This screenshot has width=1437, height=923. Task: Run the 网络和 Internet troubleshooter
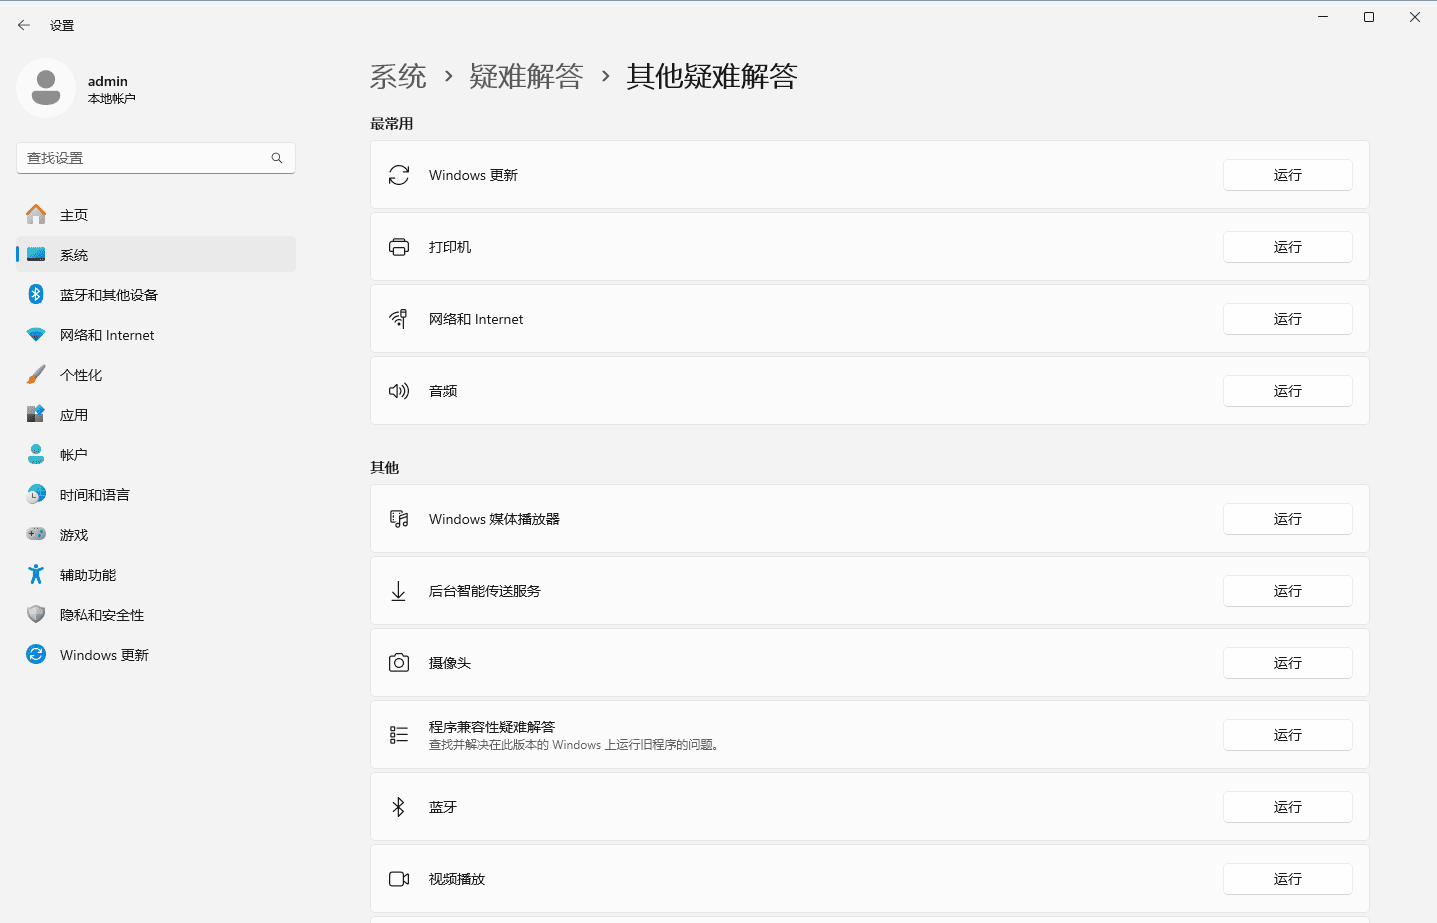coord(1288,319)
